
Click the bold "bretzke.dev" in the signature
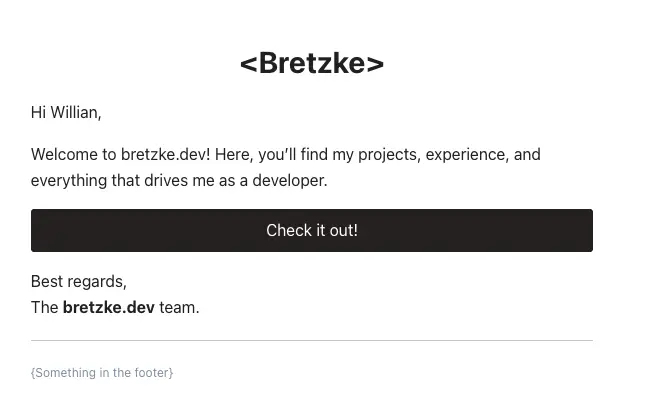(109, 307)
